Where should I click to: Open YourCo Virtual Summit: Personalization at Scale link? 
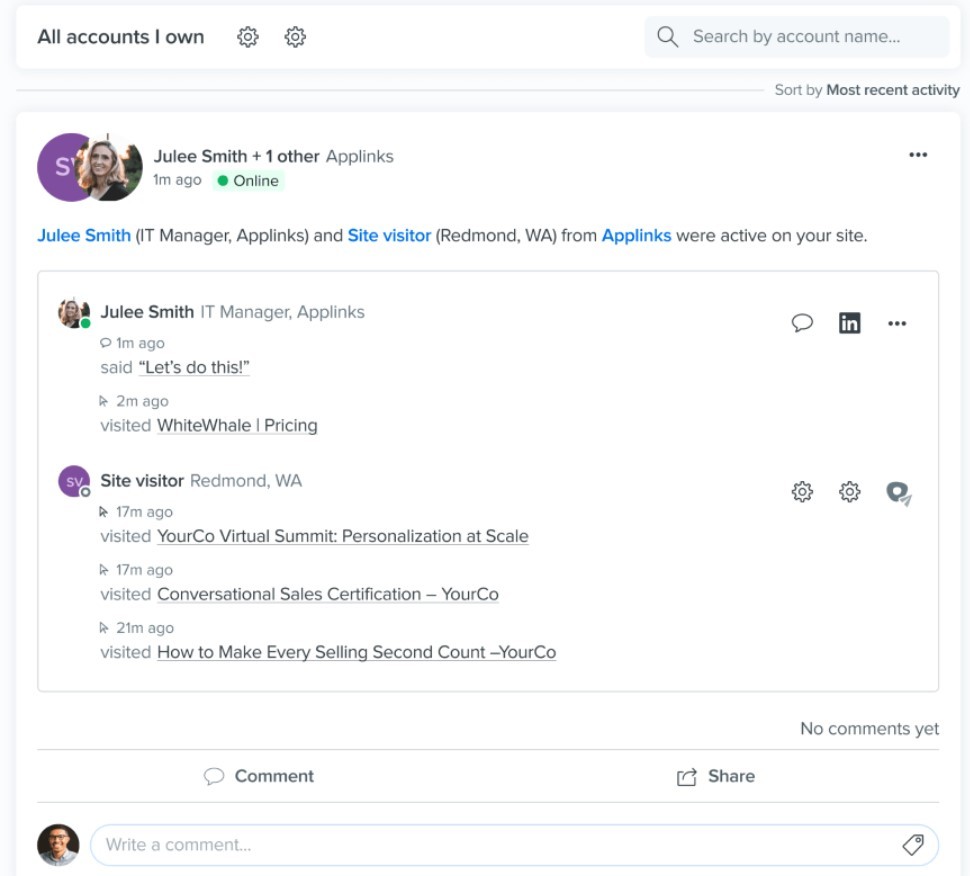click(x=342, y=536)
